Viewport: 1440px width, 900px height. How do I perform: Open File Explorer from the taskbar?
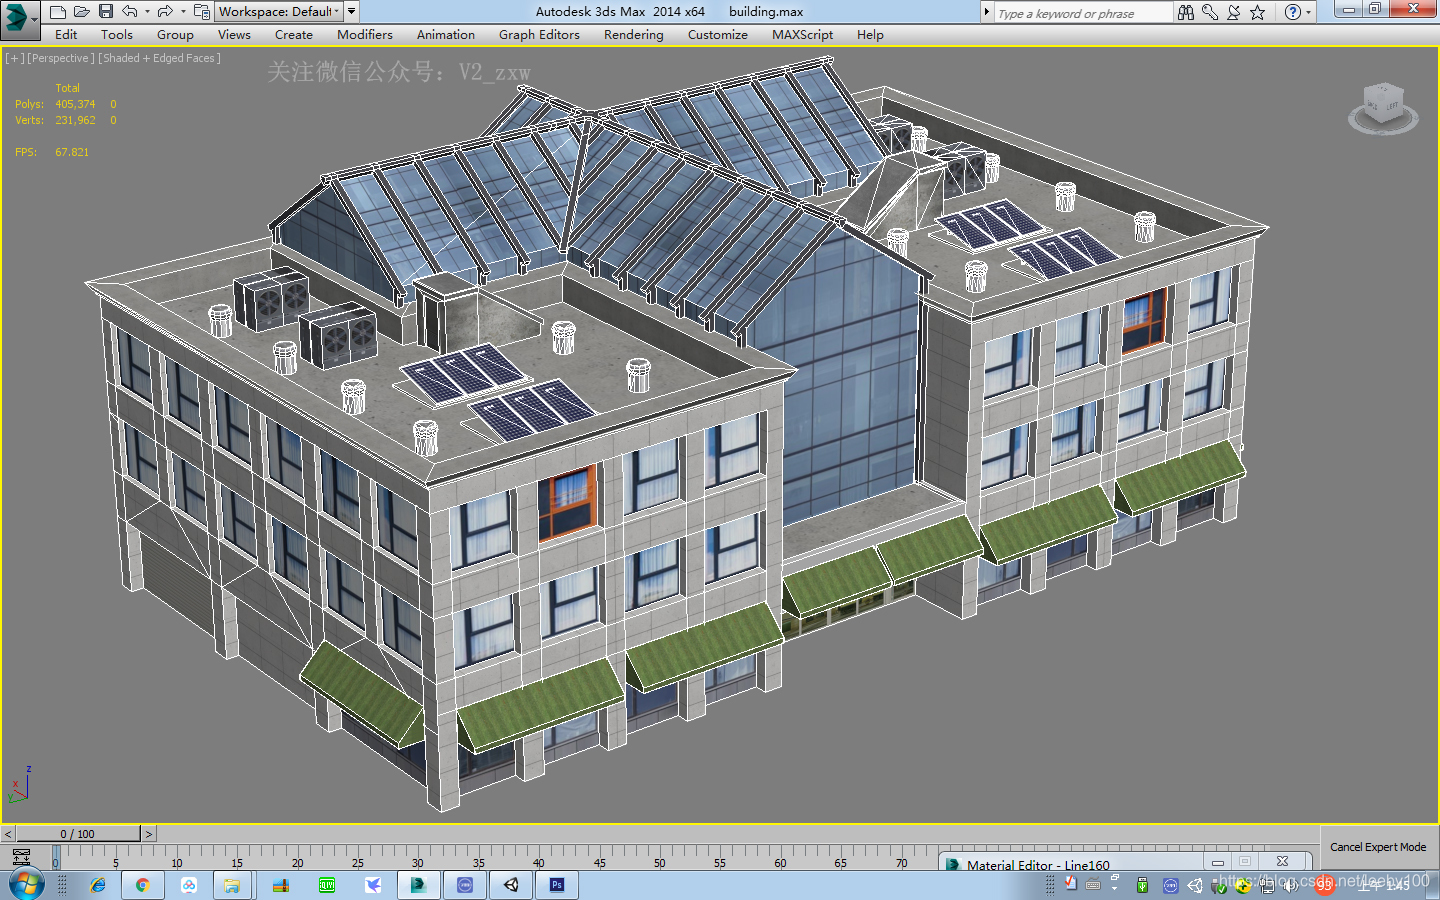[x=232, y=885]
